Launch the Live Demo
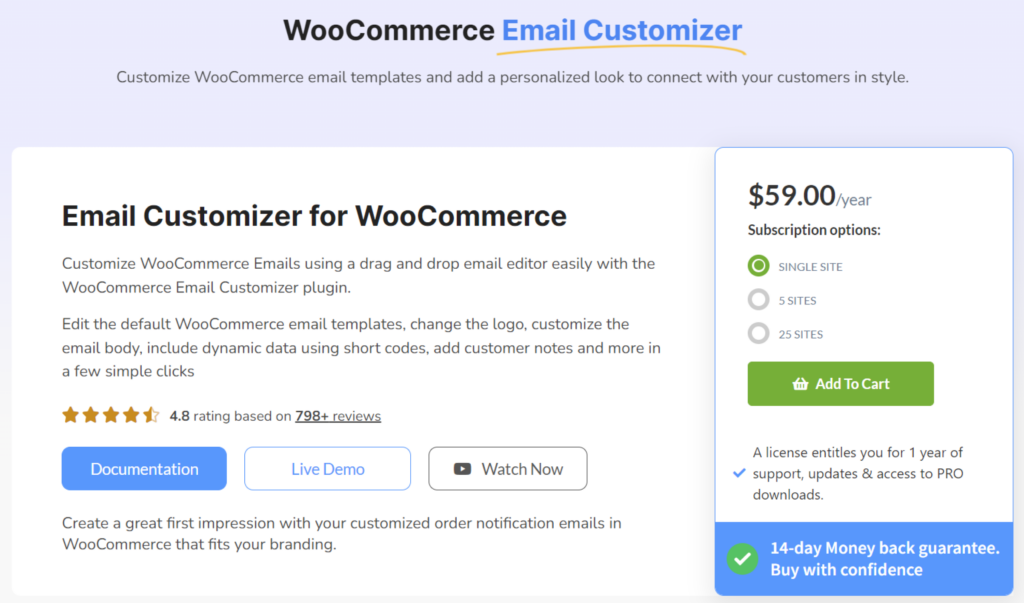Image resolution: width=1024 pixels, height=603 pixels. tap(327, 468)
